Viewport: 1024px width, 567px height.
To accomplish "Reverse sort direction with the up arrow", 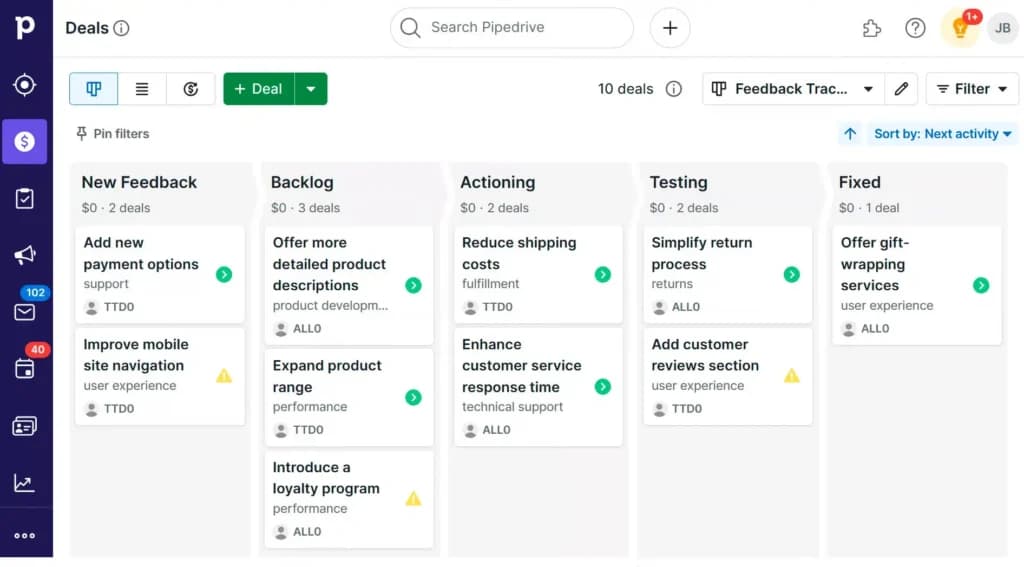I will point(850,134).
